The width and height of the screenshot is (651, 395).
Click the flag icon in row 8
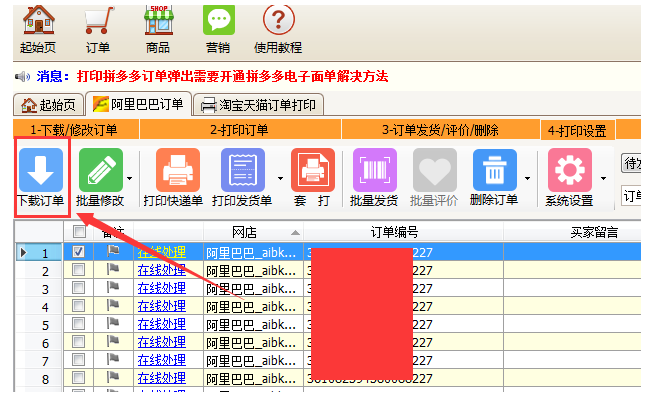point(113,378)
